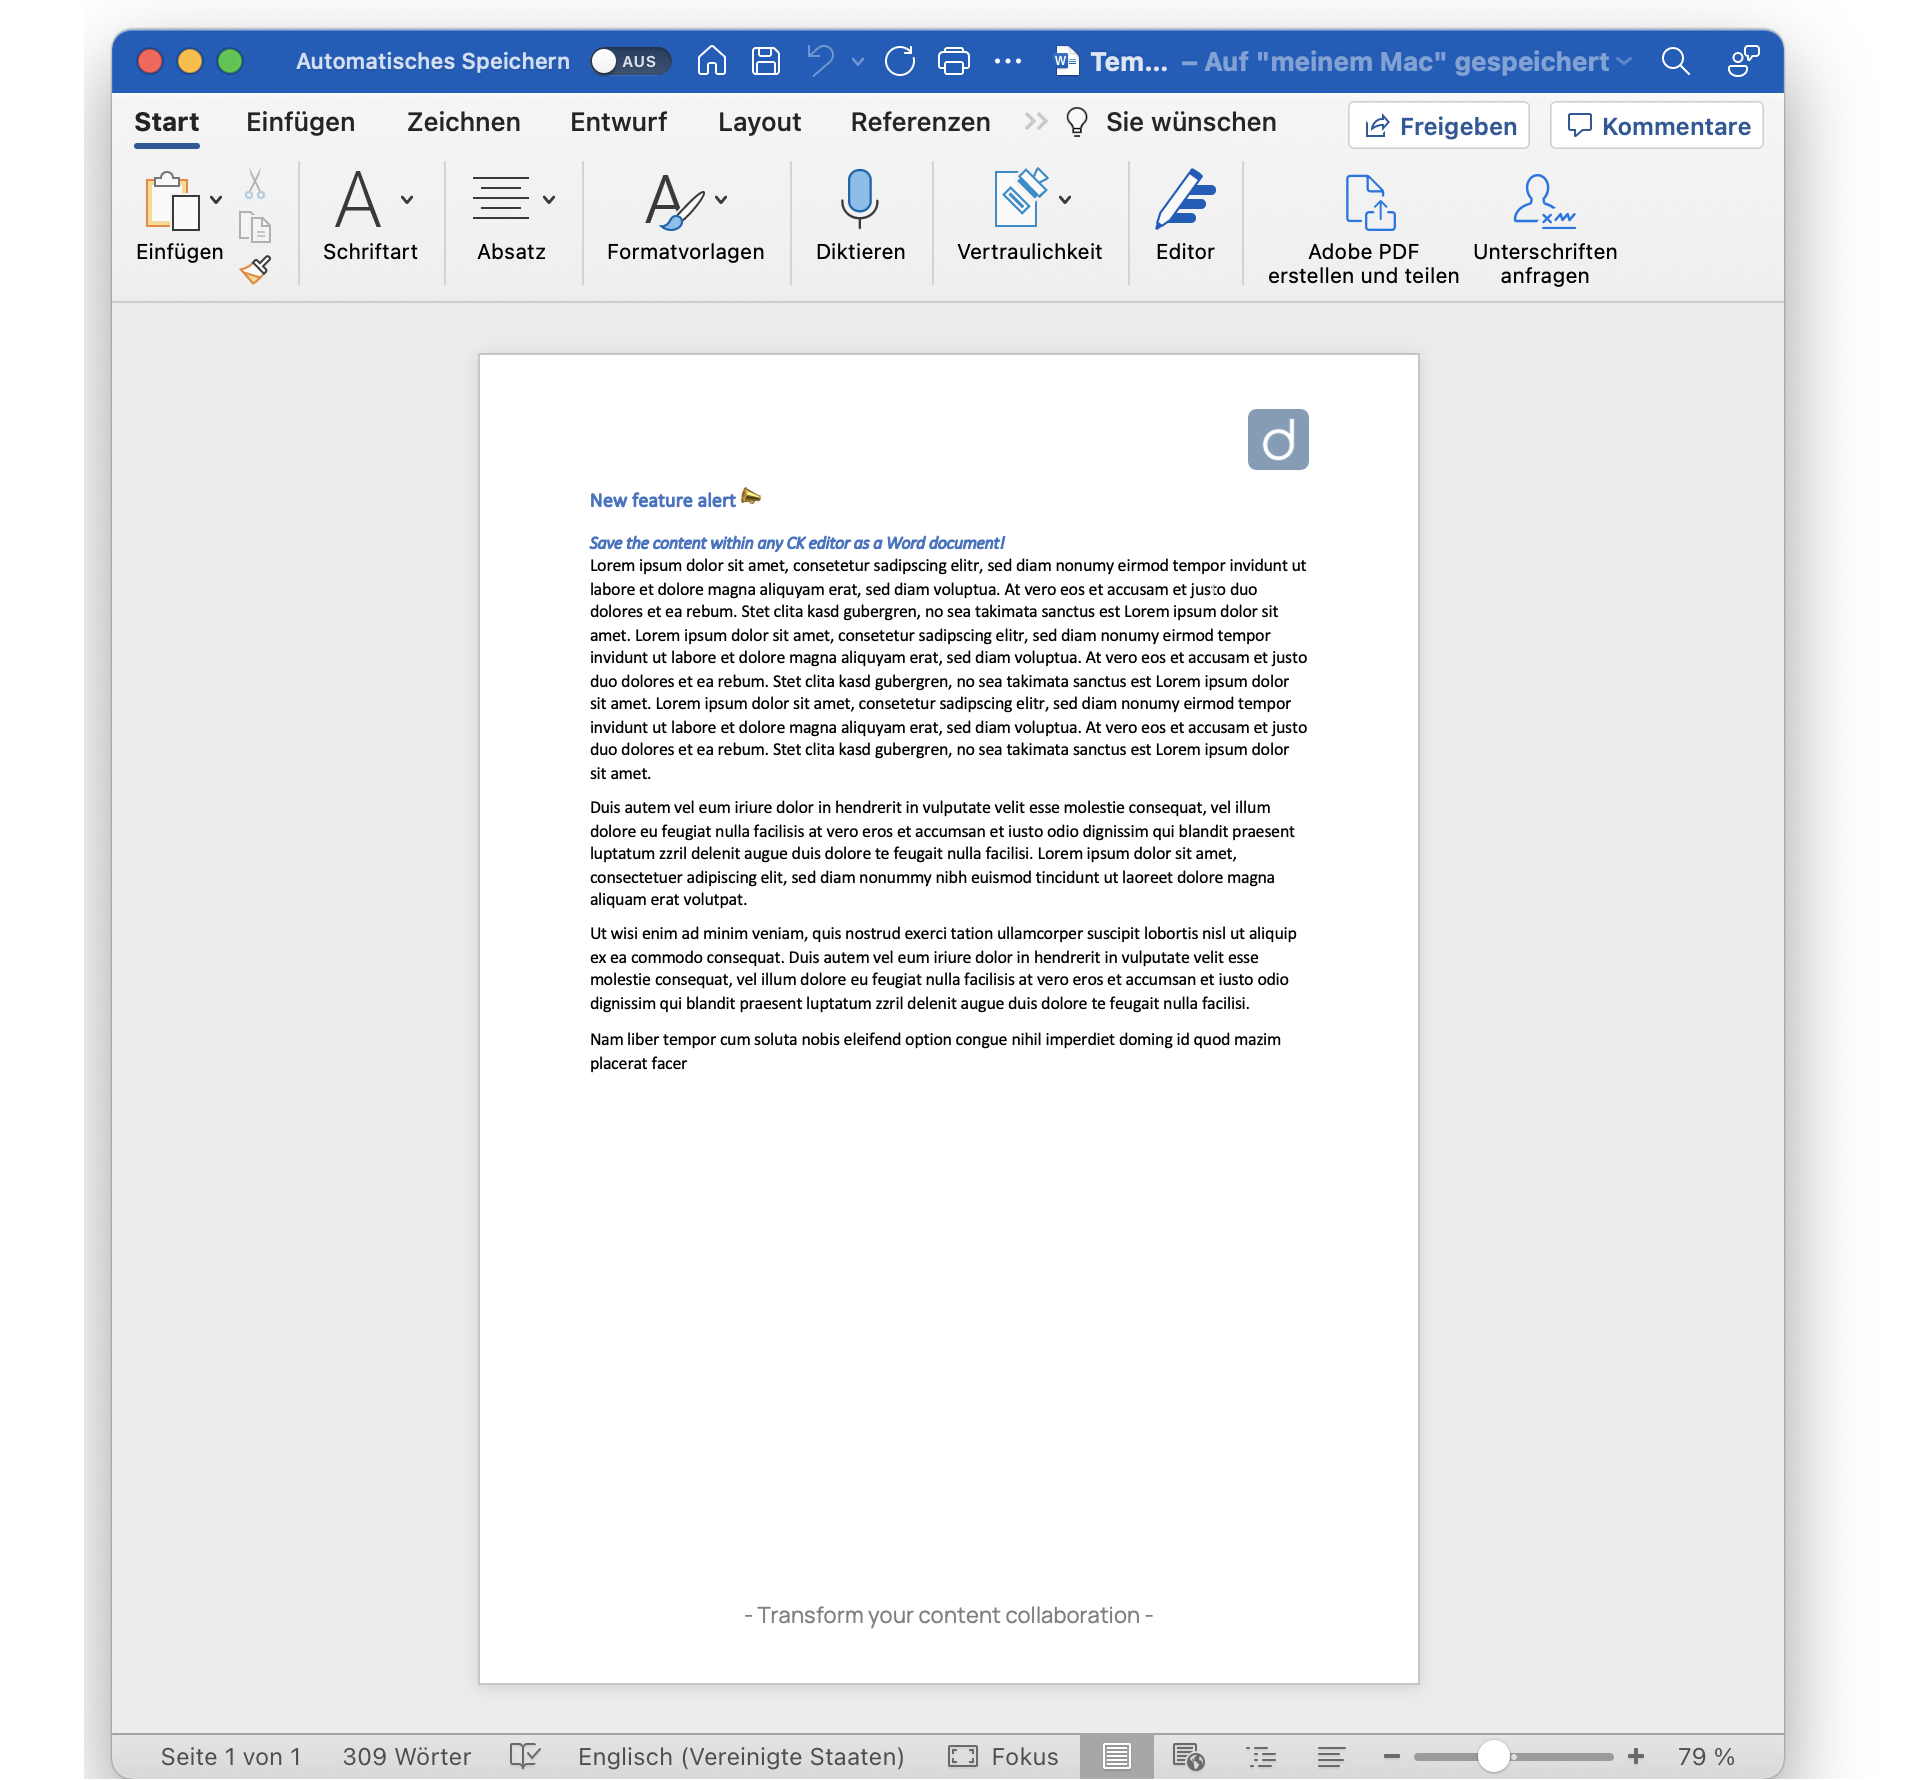Viewport: 1924px width, 1780px height.
Task: Expand the Schriftart dropdown arrow
Action: tap(407, 200)
